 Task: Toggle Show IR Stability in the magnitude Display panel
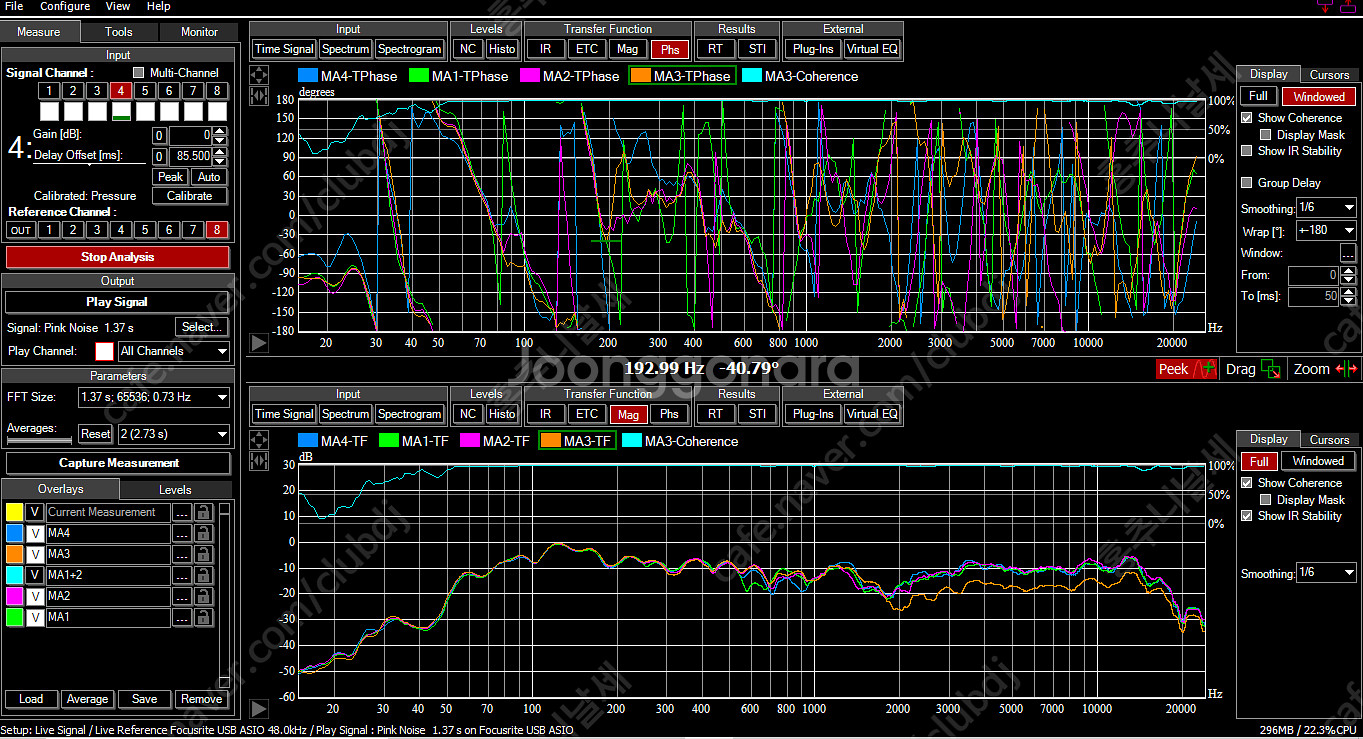click(x=1247, y=516)
